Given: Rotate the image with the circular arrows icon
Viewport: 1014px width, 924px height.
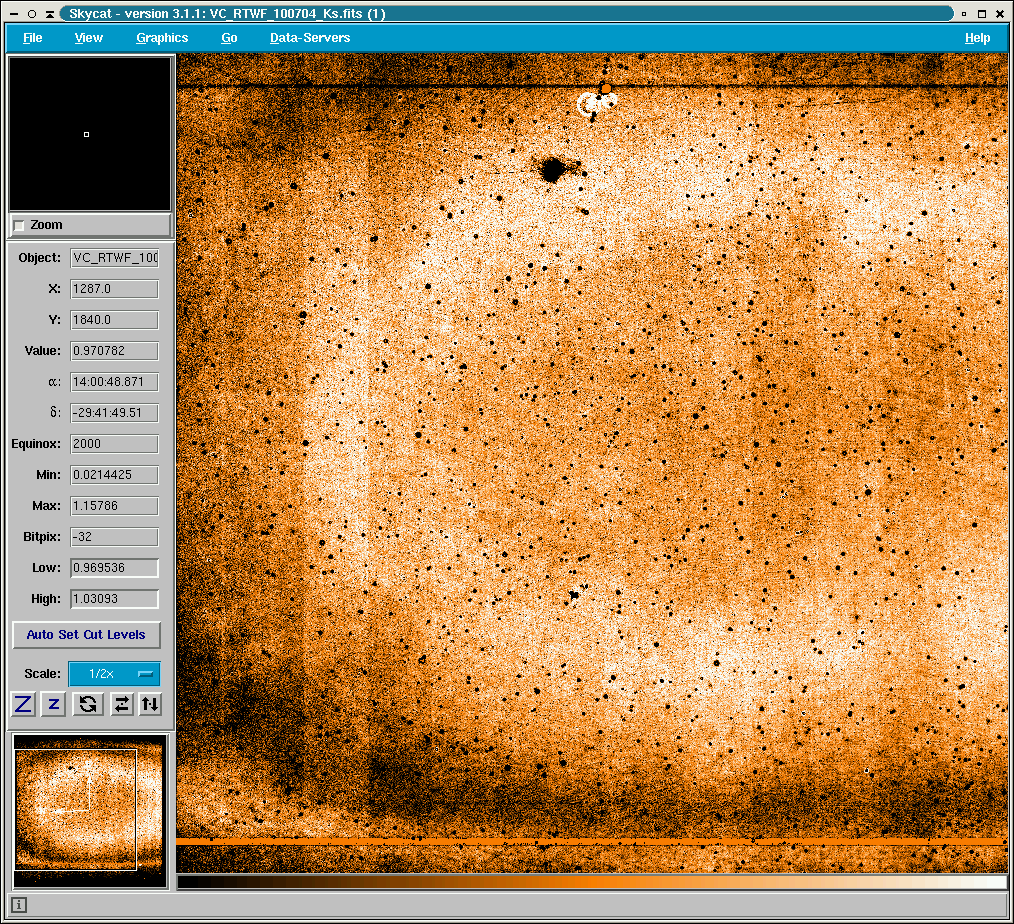Looking at the screenshot, I should [88, 704].
